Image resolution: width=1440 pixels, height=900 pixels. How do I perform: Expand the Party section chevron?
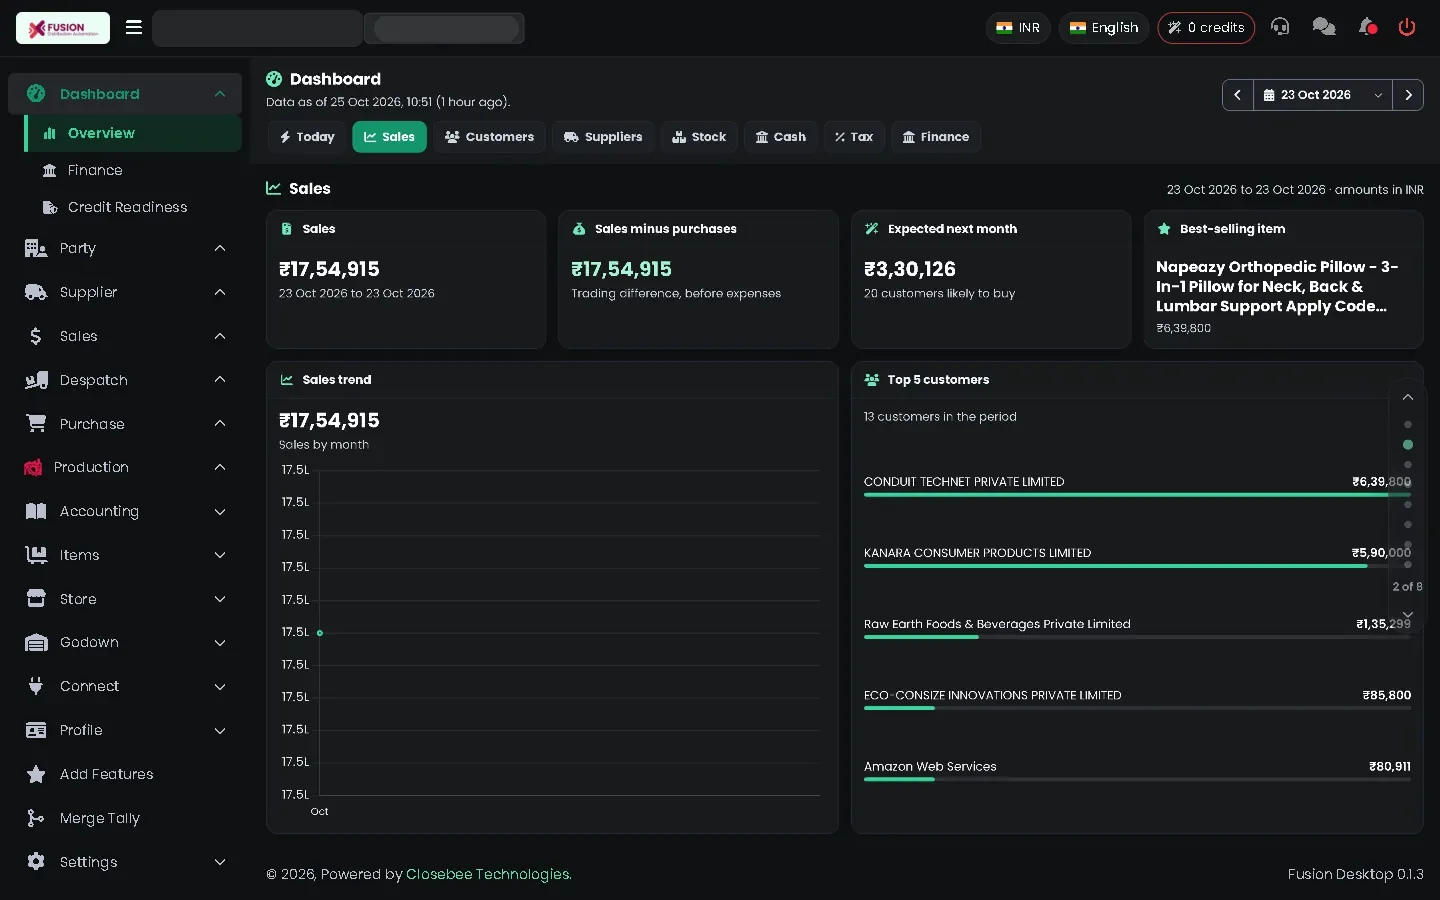point(220,248)
